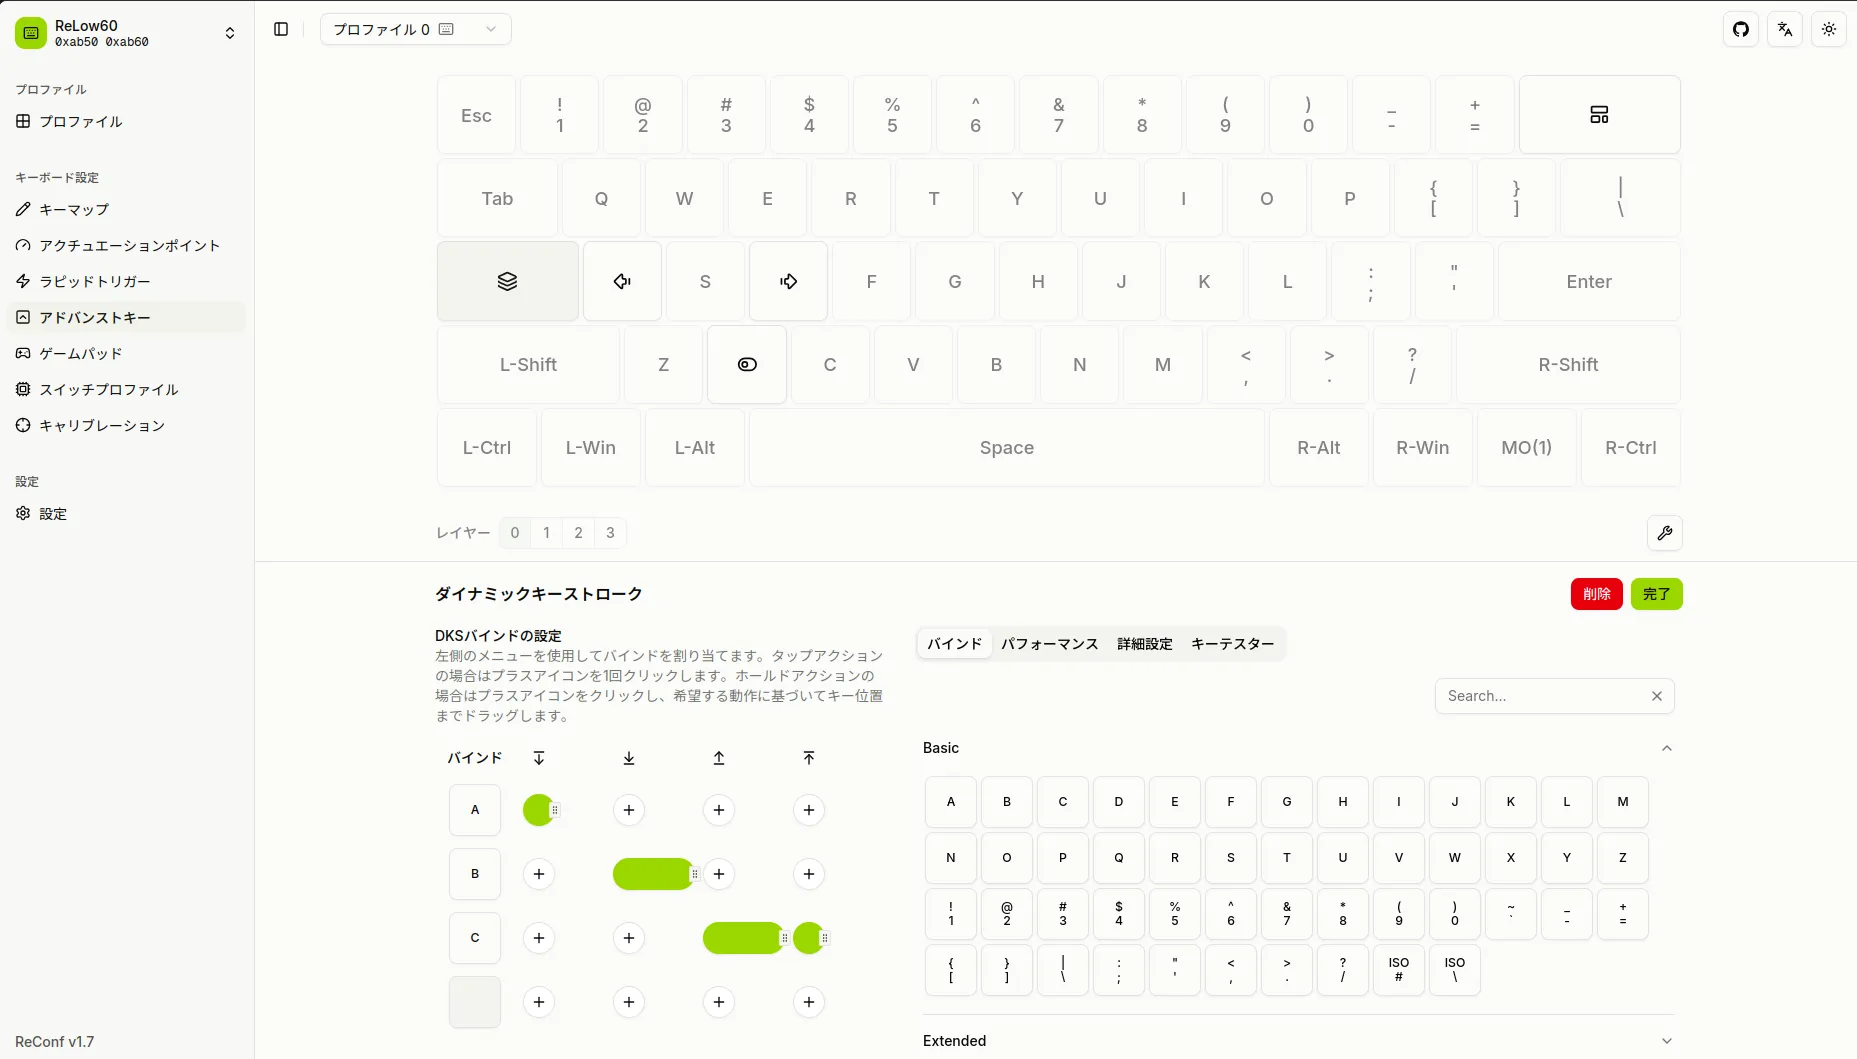
Task: Select the toggle icon key next to Z
Action: [747, 364]
